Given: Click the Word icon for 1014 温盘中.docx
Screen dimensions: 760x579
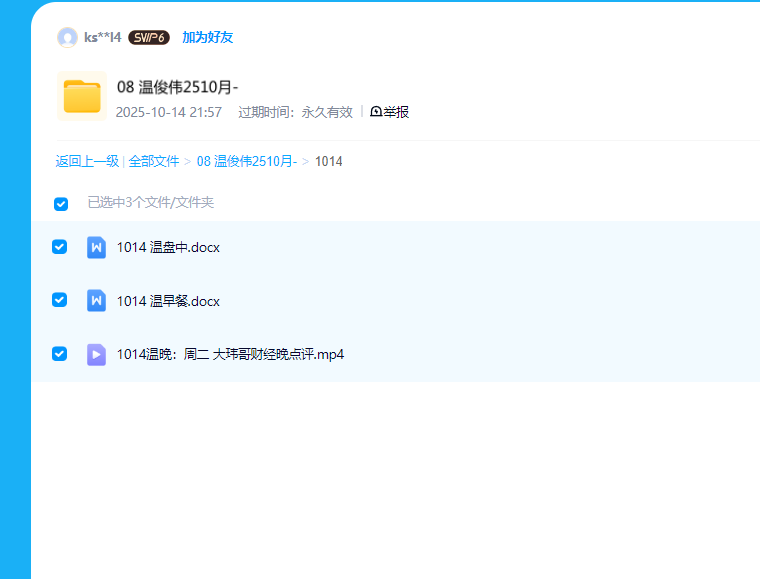Looking at the screenshot, I should [x=96, y=247].
